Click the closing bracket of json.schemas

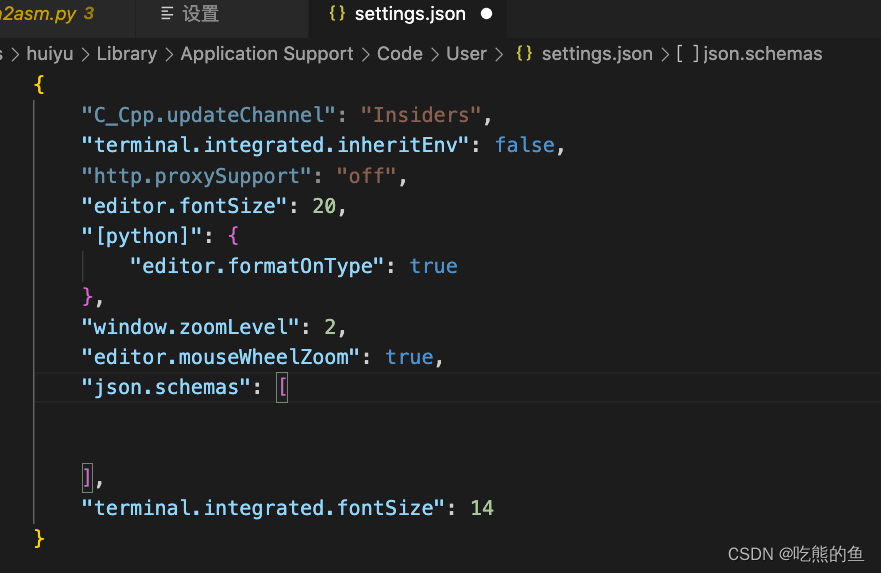[87, 478]
